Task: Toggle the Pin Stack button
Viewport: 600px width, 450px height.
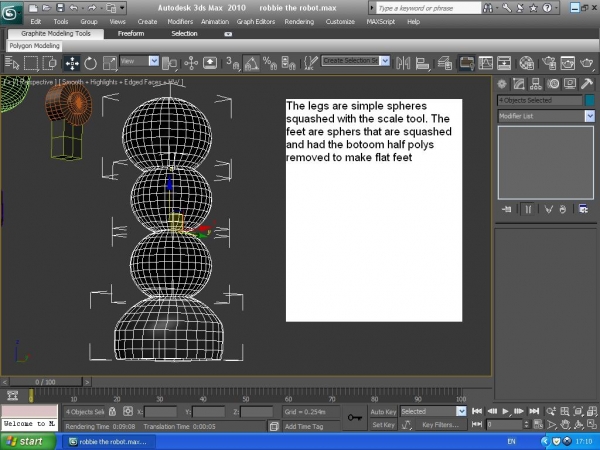Action: point(507,209)
